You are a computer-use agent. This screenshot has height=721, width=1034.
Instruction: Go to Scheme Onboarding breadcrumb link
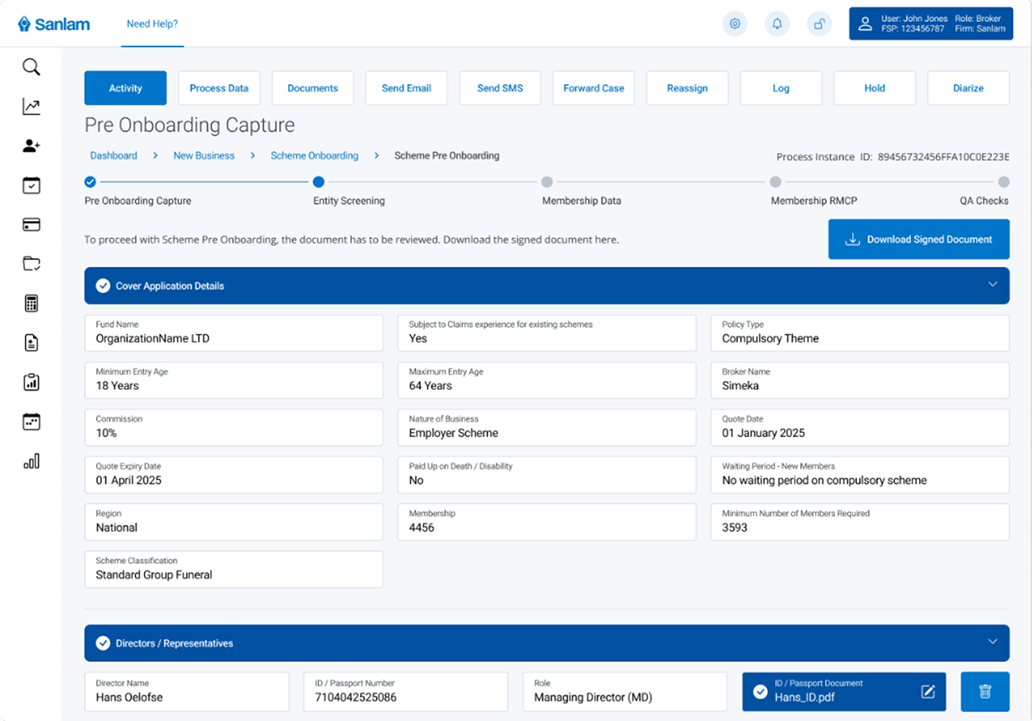pyautogui.click(x=314, y=156)
